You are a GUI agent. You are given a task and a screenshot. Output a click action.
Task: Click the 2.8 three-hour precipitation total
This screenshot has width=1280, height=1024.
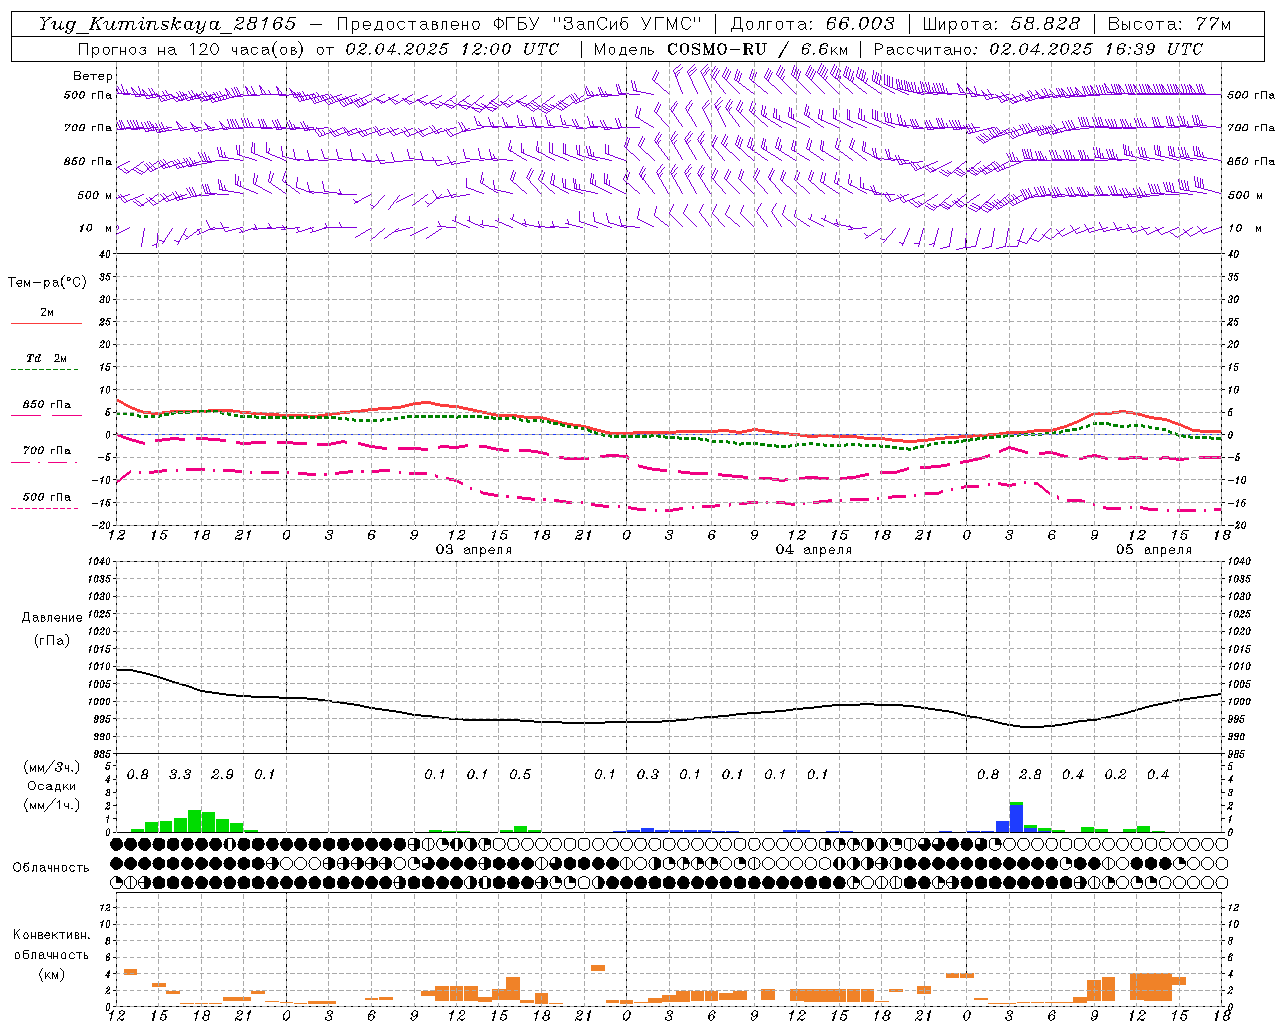click(x=1030, y=775)
